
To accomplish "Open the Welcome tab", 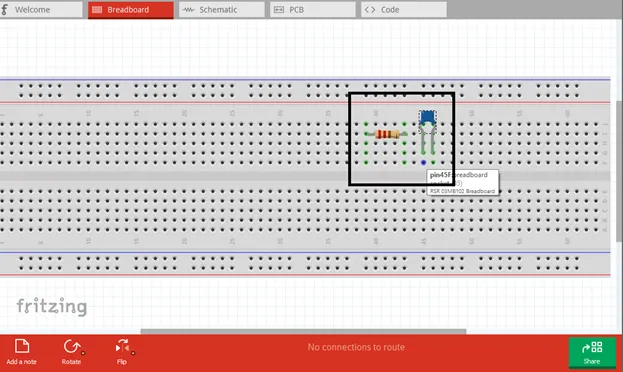I will click(41, 10).
